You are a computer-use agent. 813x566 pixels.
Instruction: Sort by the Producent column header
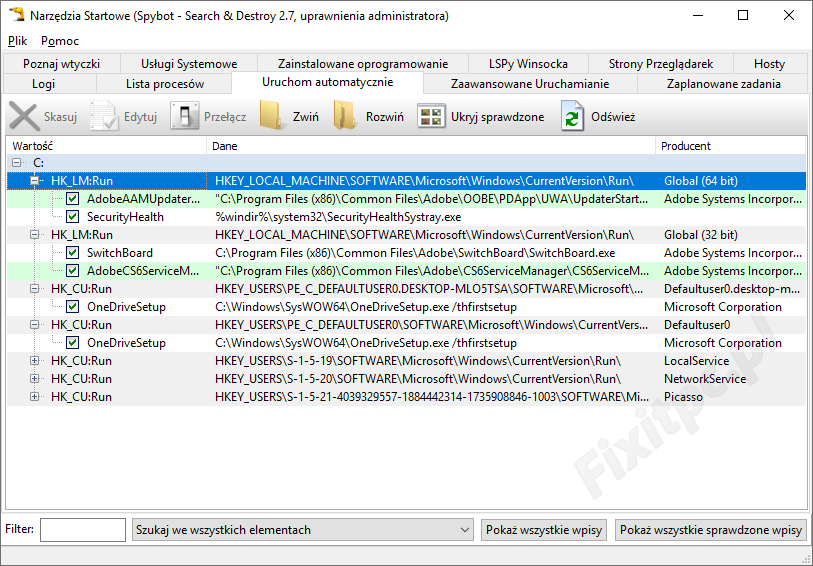[x=731, y=146]
